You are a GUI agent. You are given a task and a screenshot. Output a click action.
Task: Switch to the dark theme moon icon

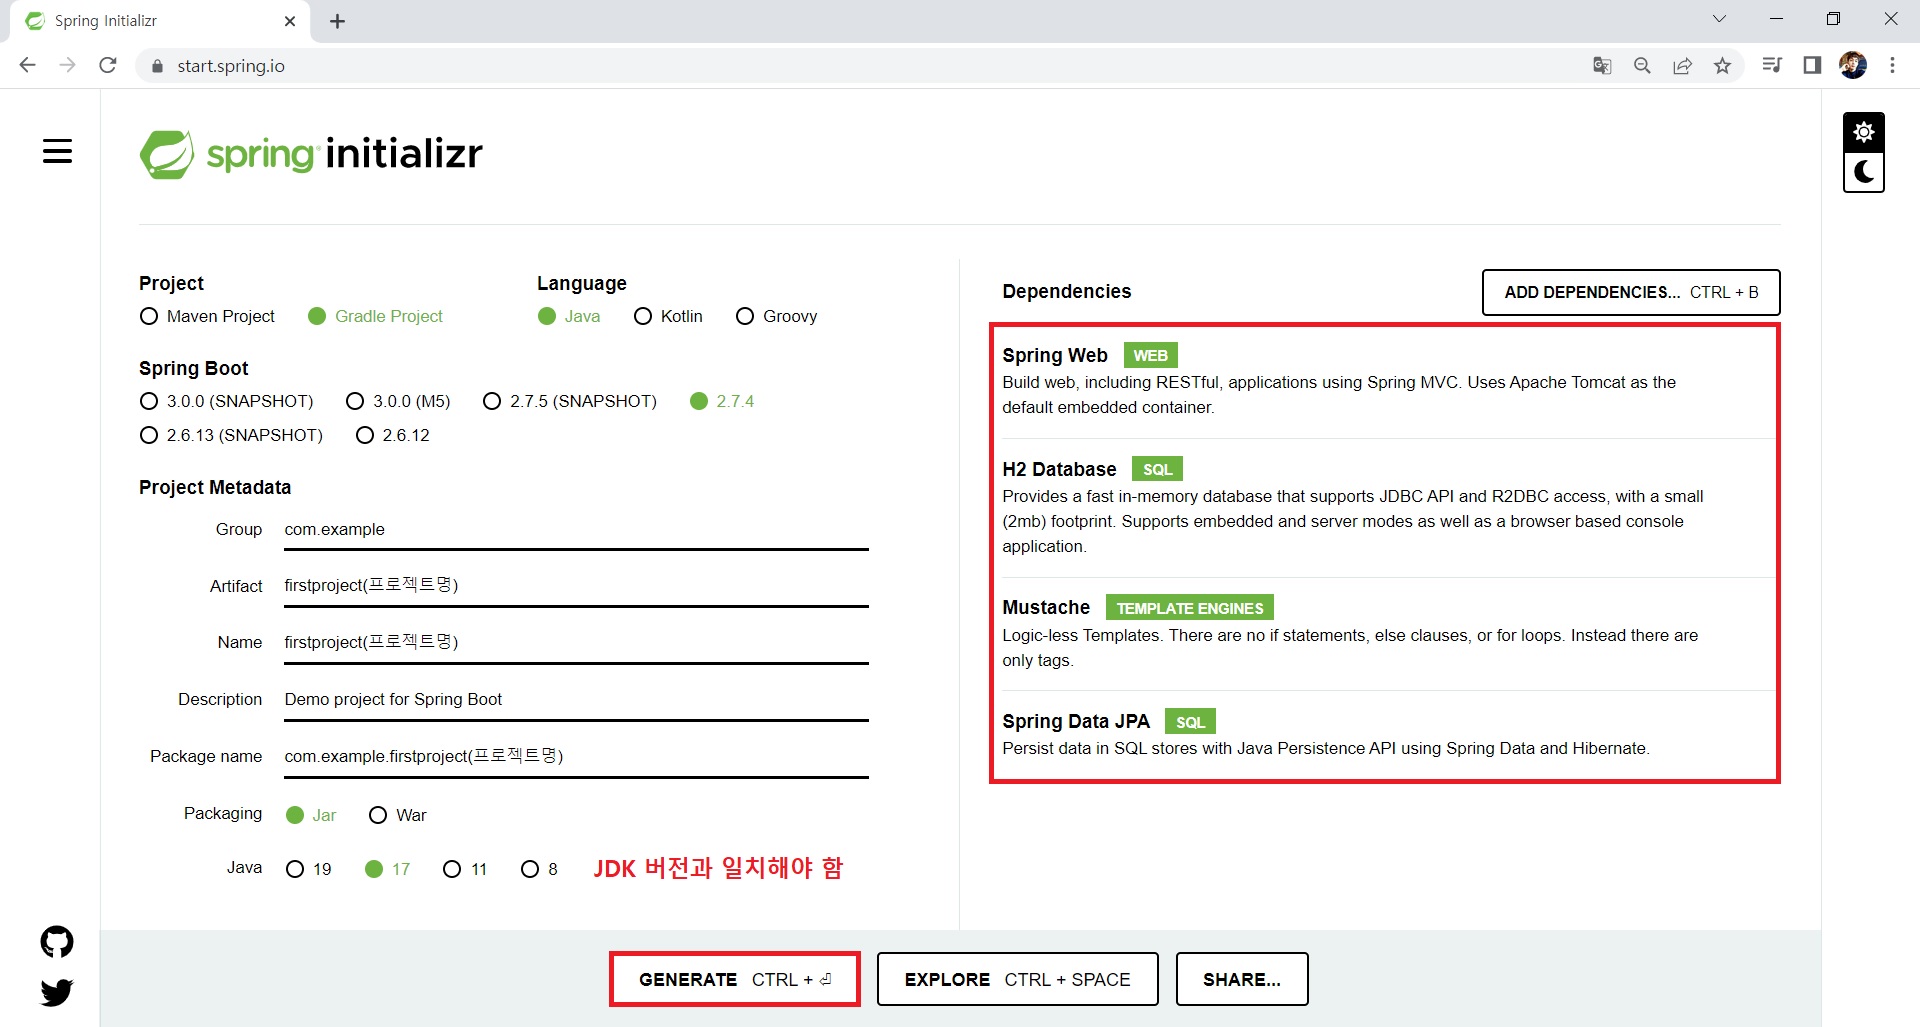[1864, 172]
